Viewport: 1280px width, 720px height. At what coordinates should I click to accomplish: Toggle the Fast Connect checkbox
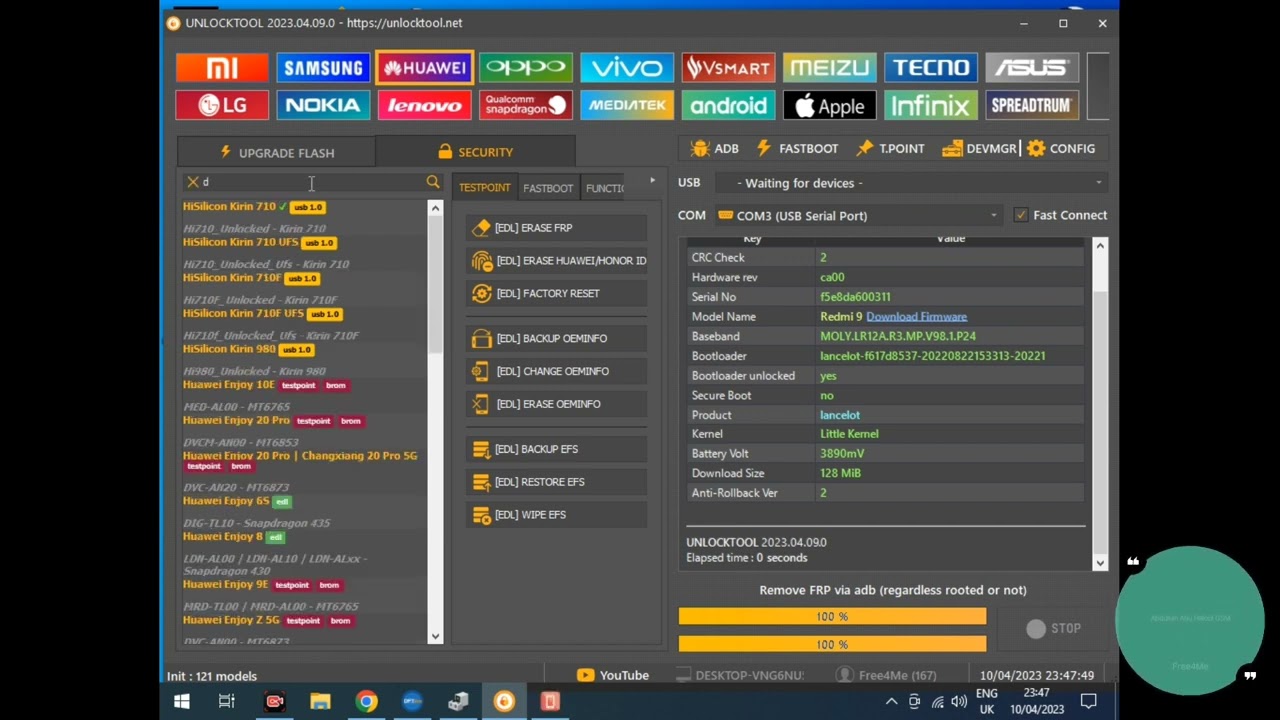[1020, 215]
